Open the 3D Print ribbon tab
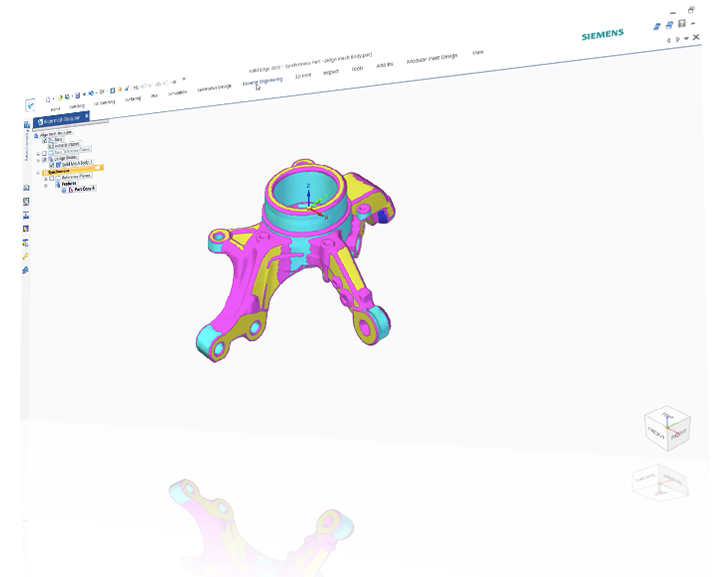This screenshot has height=577, width=719. pyautogui.click(x=303, y=76)
